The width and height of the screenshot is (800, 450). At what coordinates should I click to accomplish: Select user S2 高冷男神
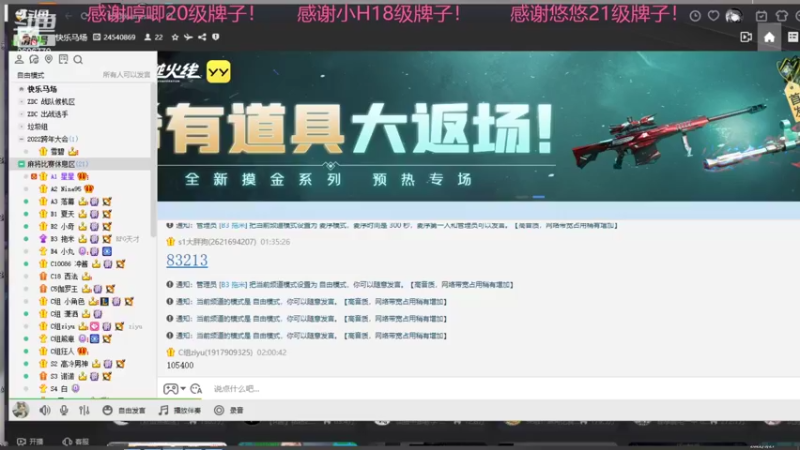point(69,364)
